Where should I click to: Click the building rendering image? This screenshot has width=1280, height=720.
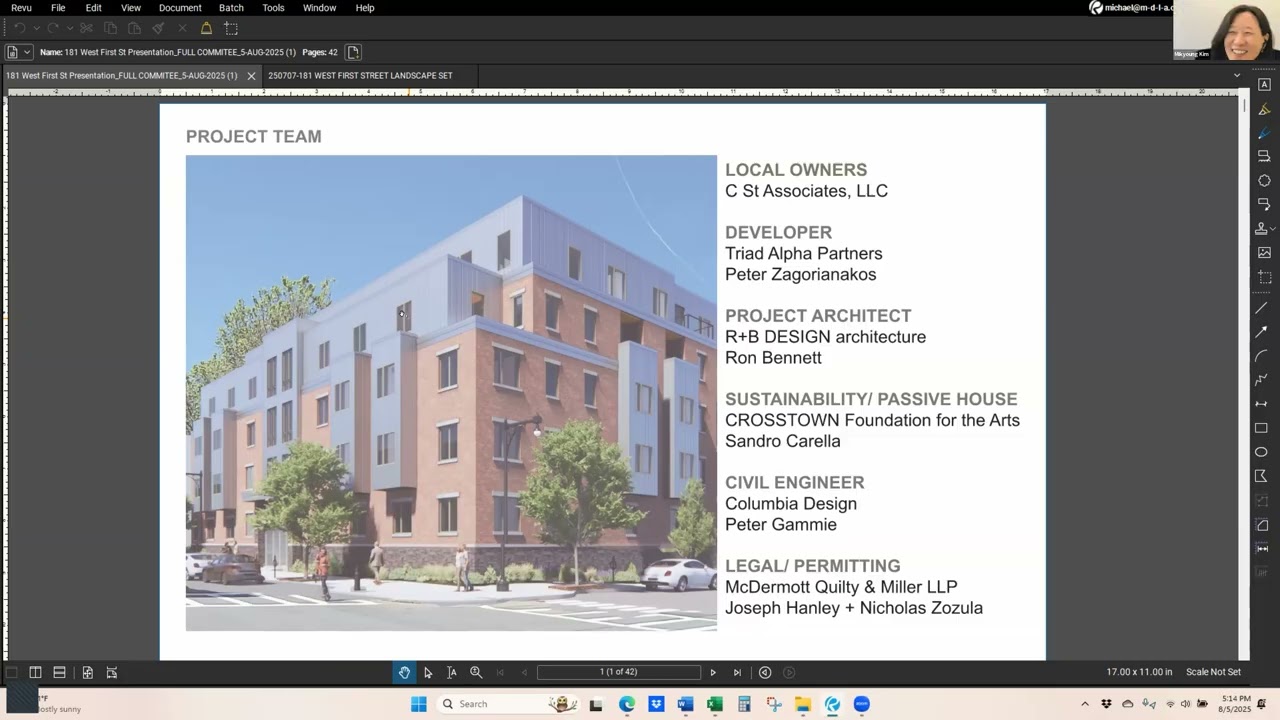pos(451,393)
